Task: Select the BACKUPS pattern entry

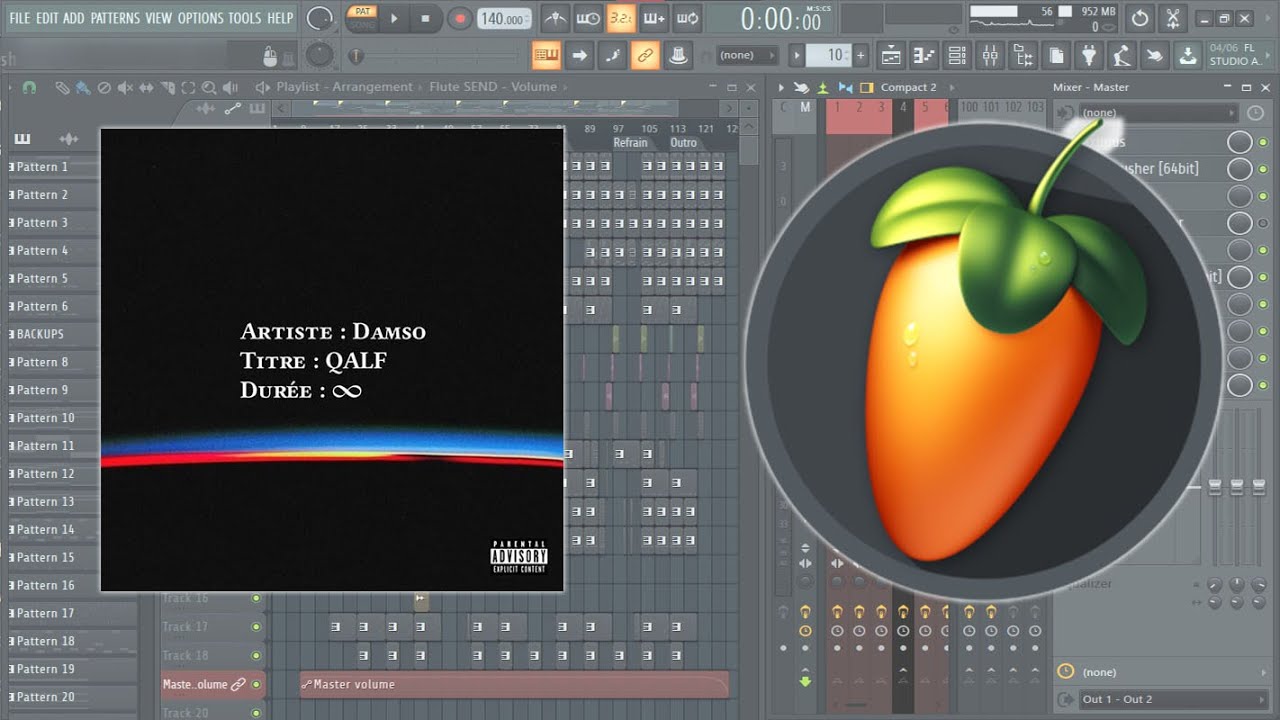Action: pos(53,334)
